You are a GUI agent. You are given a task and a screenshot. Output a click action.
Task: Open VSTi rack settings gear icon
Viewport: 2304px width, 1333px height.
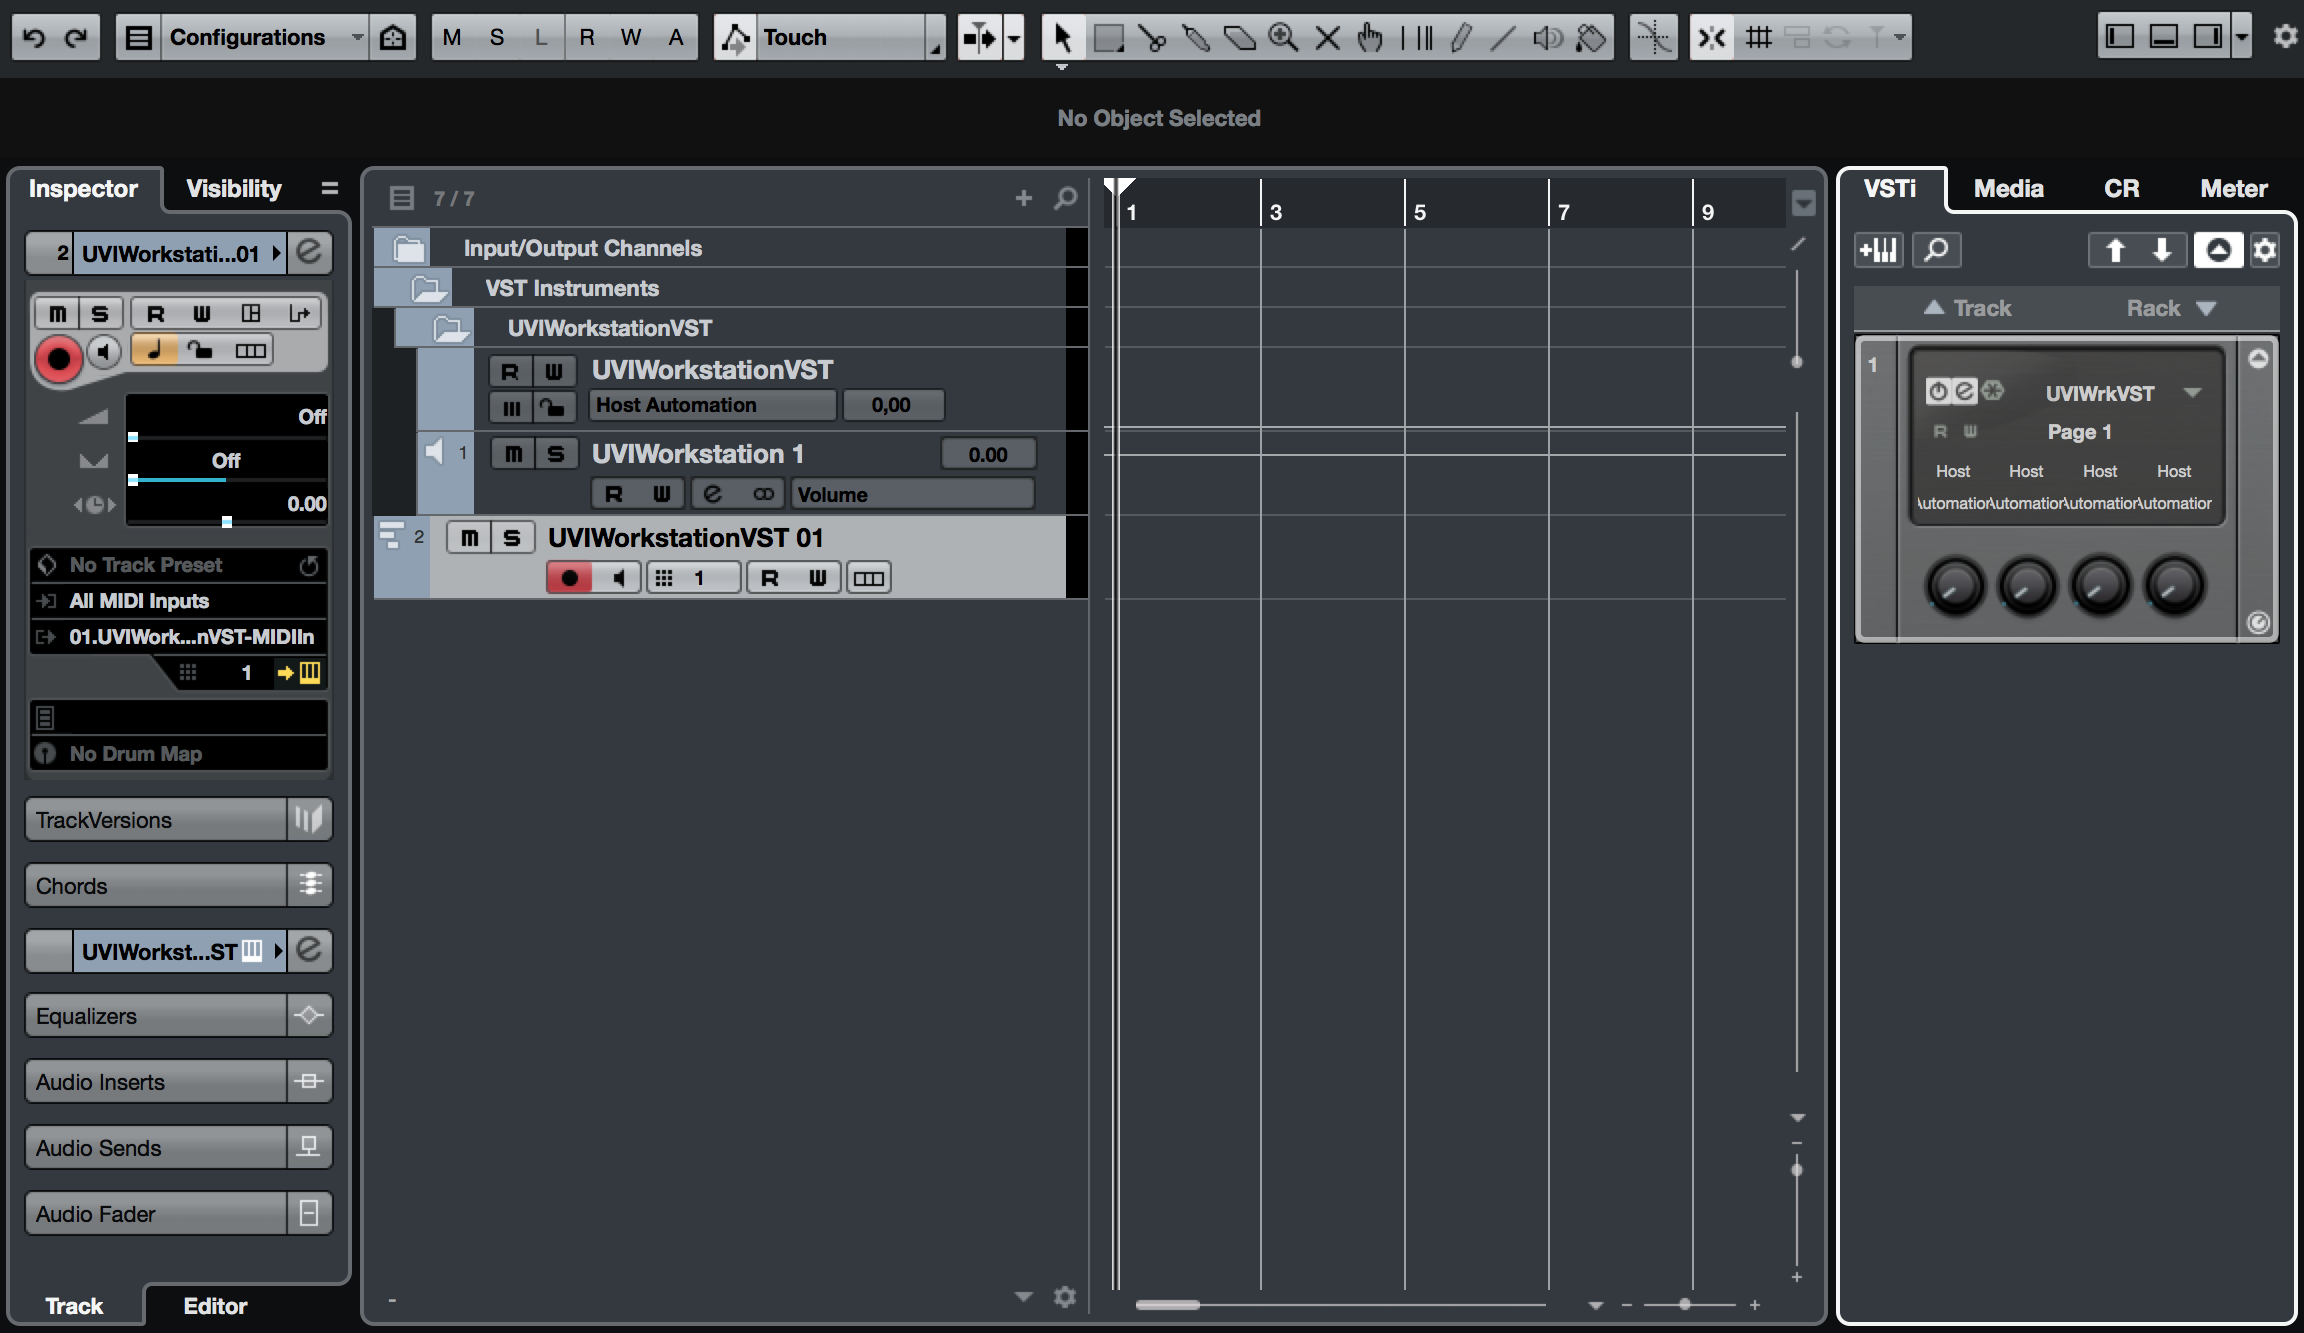2265,250
